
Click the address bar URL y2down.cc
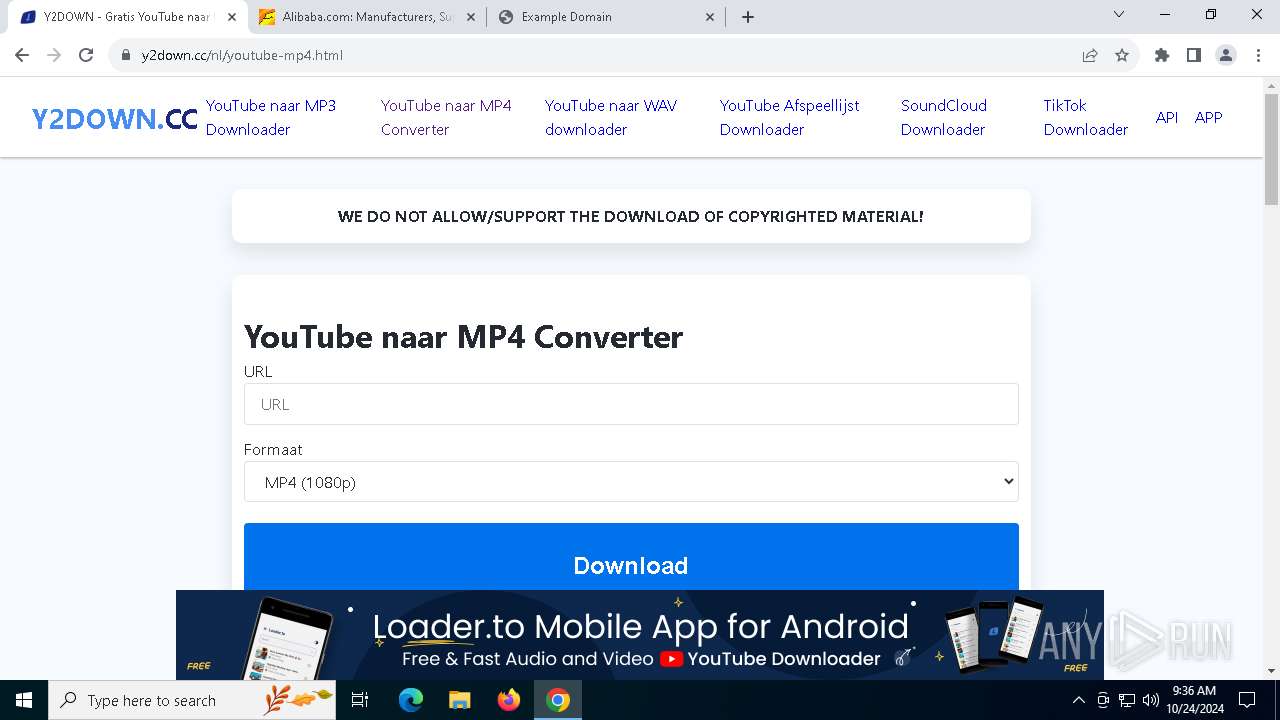pos(242,55)
